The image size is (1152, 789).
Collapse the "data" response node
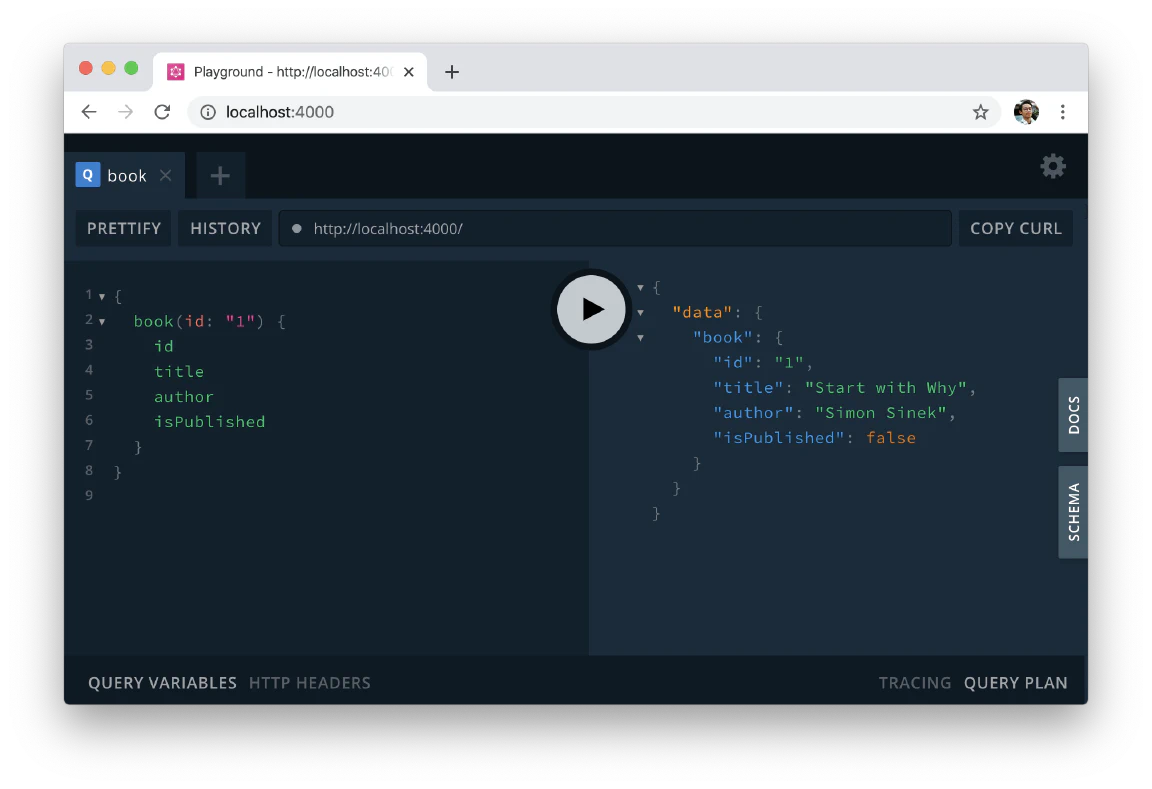pyautogui.click(x=641, y=313)
